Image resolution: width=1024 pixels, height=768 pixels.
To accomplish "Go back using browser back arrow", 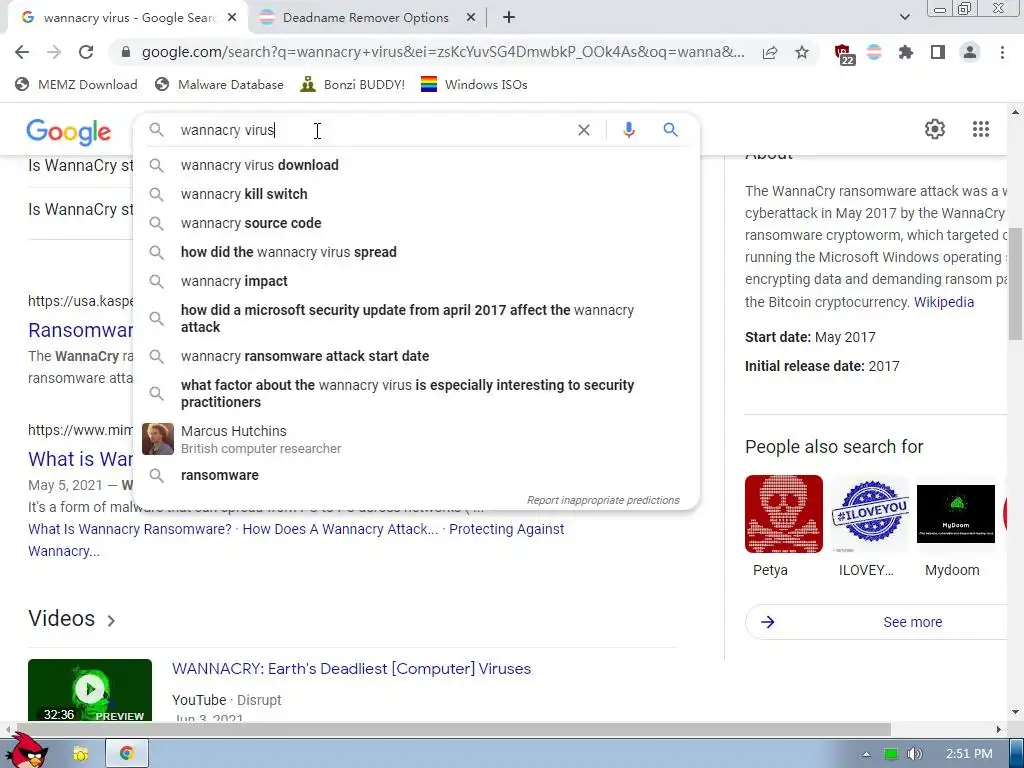I will [22, 52].
